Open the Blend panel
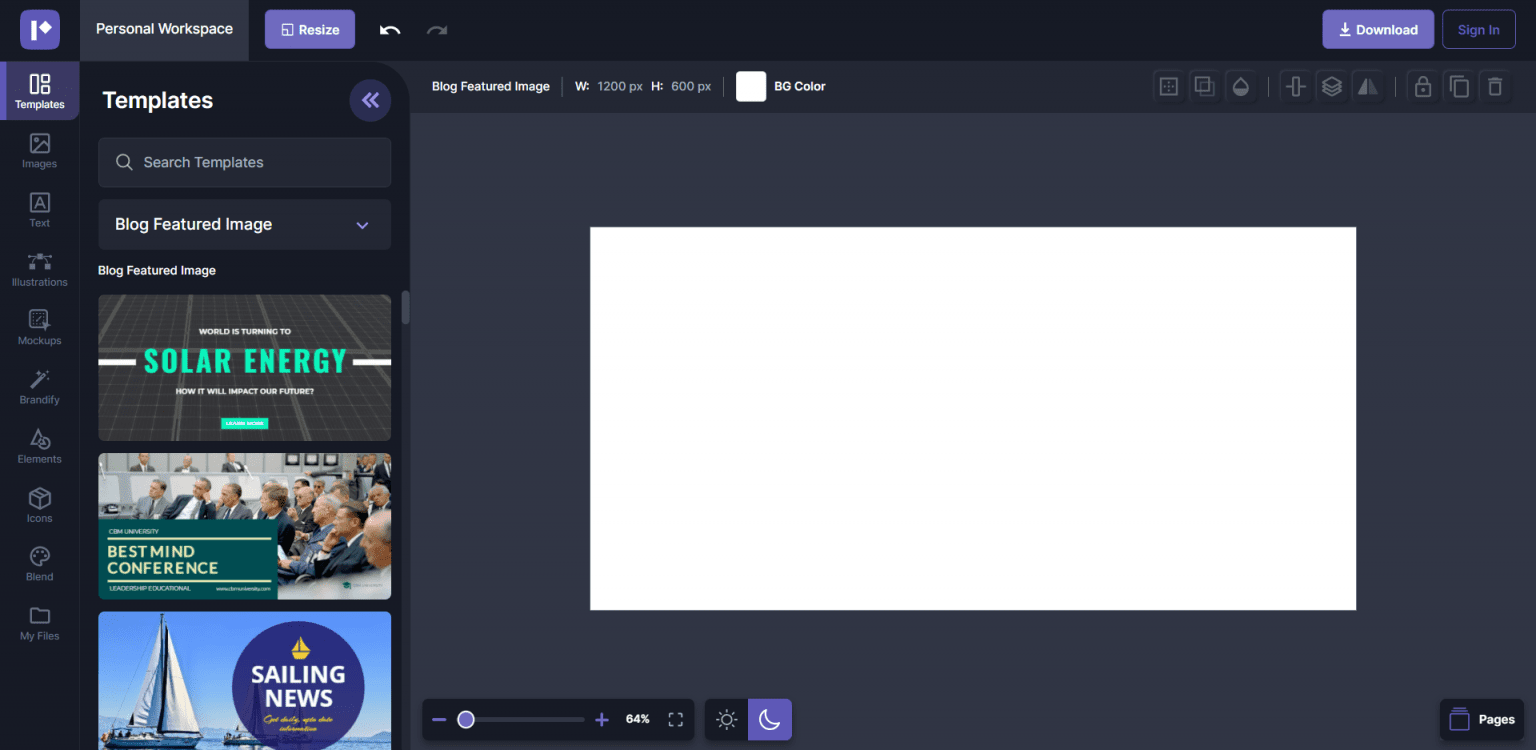 (40, 564)
